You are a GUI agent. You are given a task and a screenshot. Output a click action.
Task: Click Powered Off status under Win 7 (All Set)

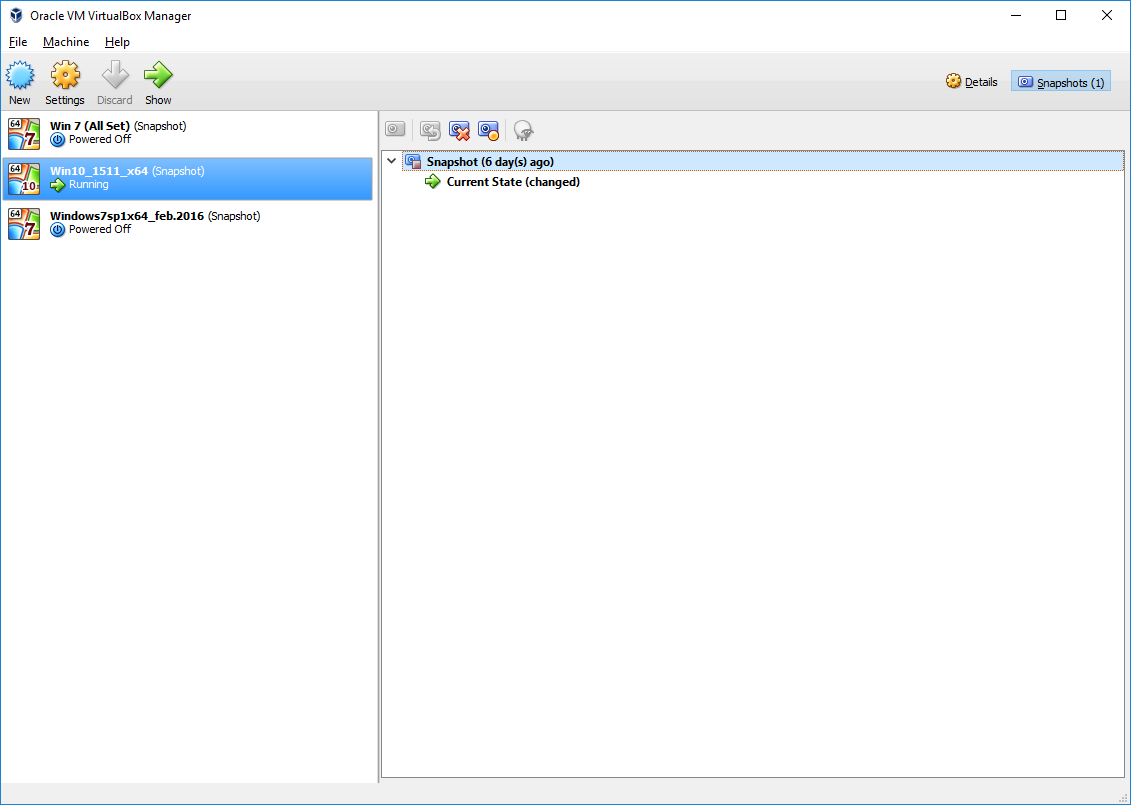[100, 139]
